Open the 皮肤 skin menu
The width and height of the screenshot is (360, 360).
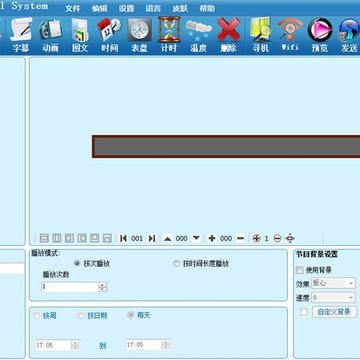(180, 8)
